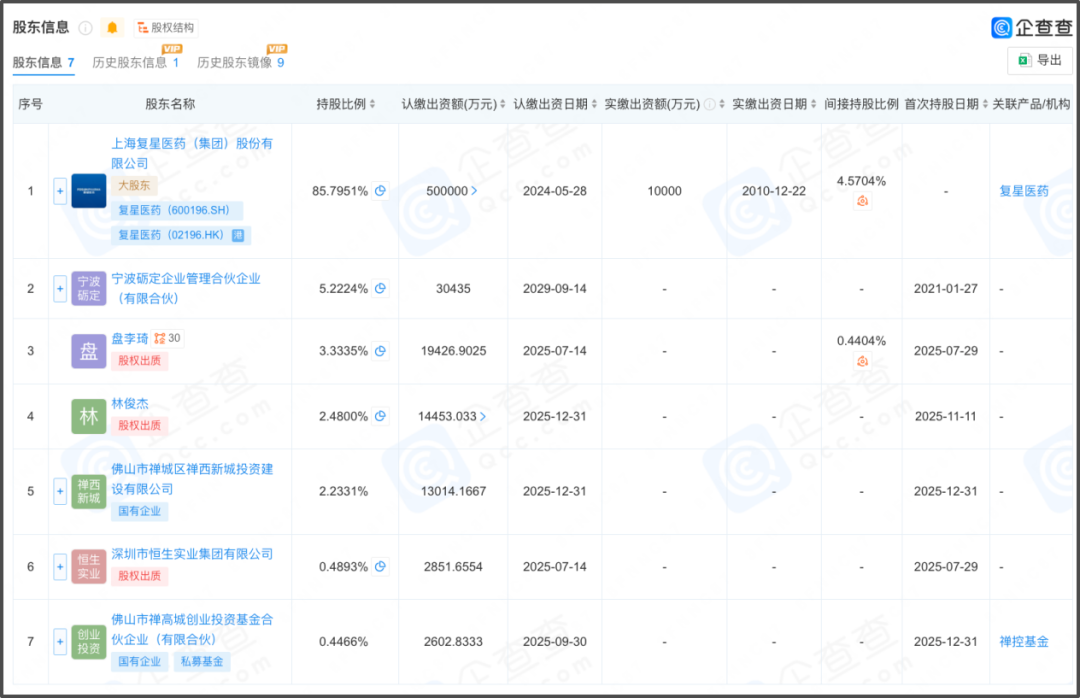Open pie chart icon beside 0.4893%
The width and height of the screenshot is (1080, 698).
pos(380,567)
